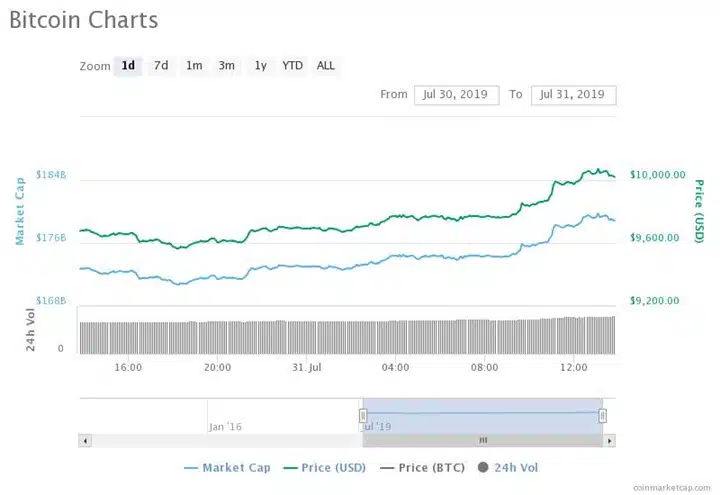720x495 pixels.
Task: Click the navigator scrollbar thumb grip
Action: click(483, 441)
